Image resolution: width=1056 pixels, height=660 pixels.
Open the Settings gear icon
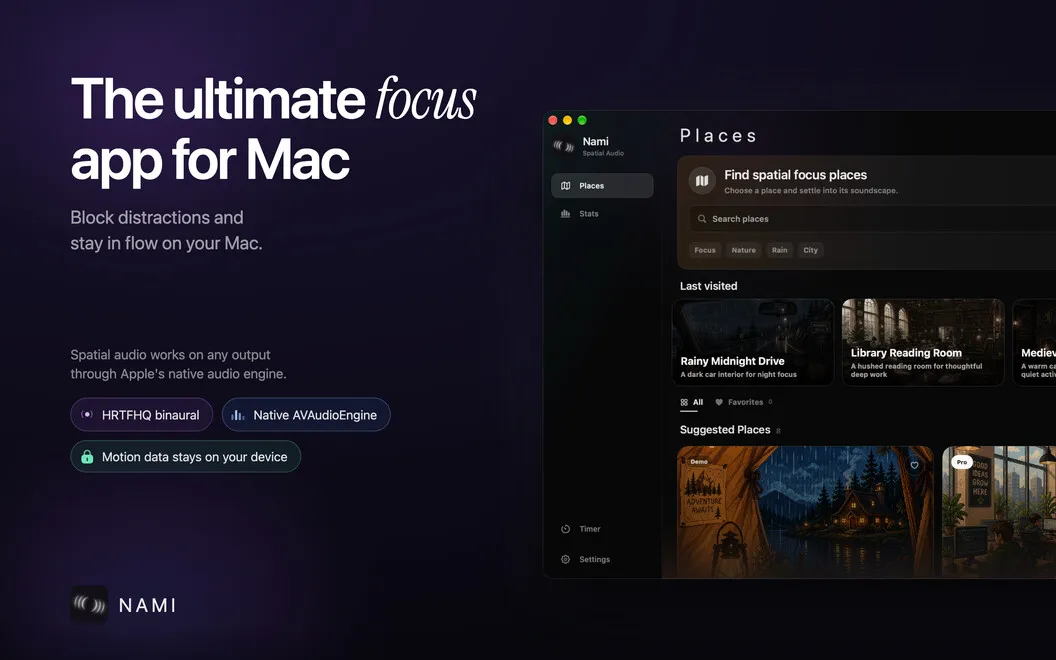(x=566, y=560)
